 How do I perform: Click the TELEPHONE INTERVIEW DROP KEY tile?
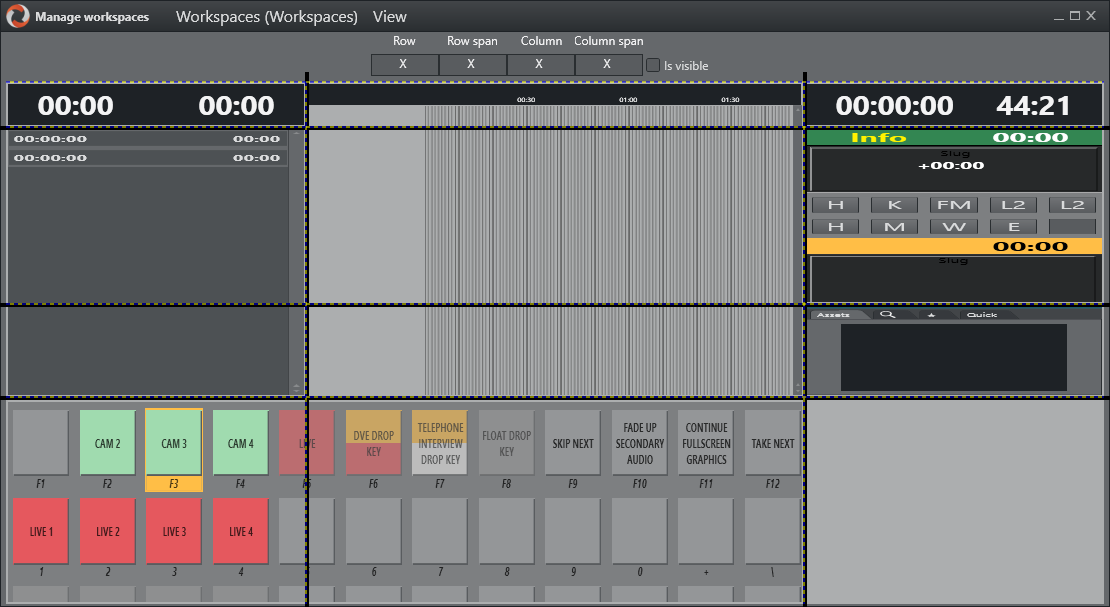tap(440, 443)
